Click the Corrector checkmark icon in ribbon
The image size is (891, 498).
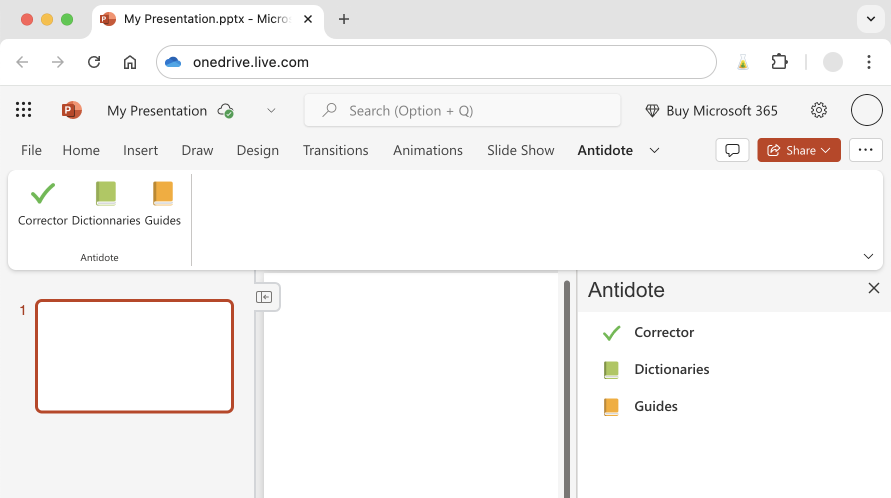click(42, 194)
